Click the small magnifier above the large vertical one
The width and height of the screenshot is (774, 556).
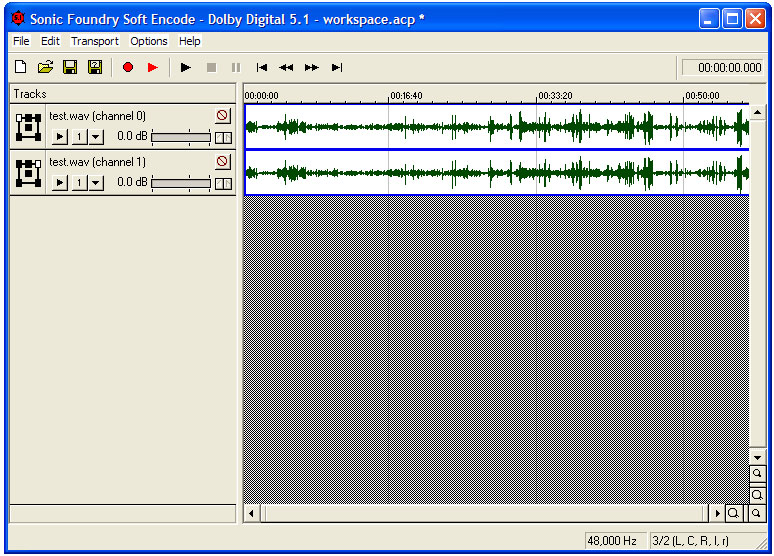[757, 474]
